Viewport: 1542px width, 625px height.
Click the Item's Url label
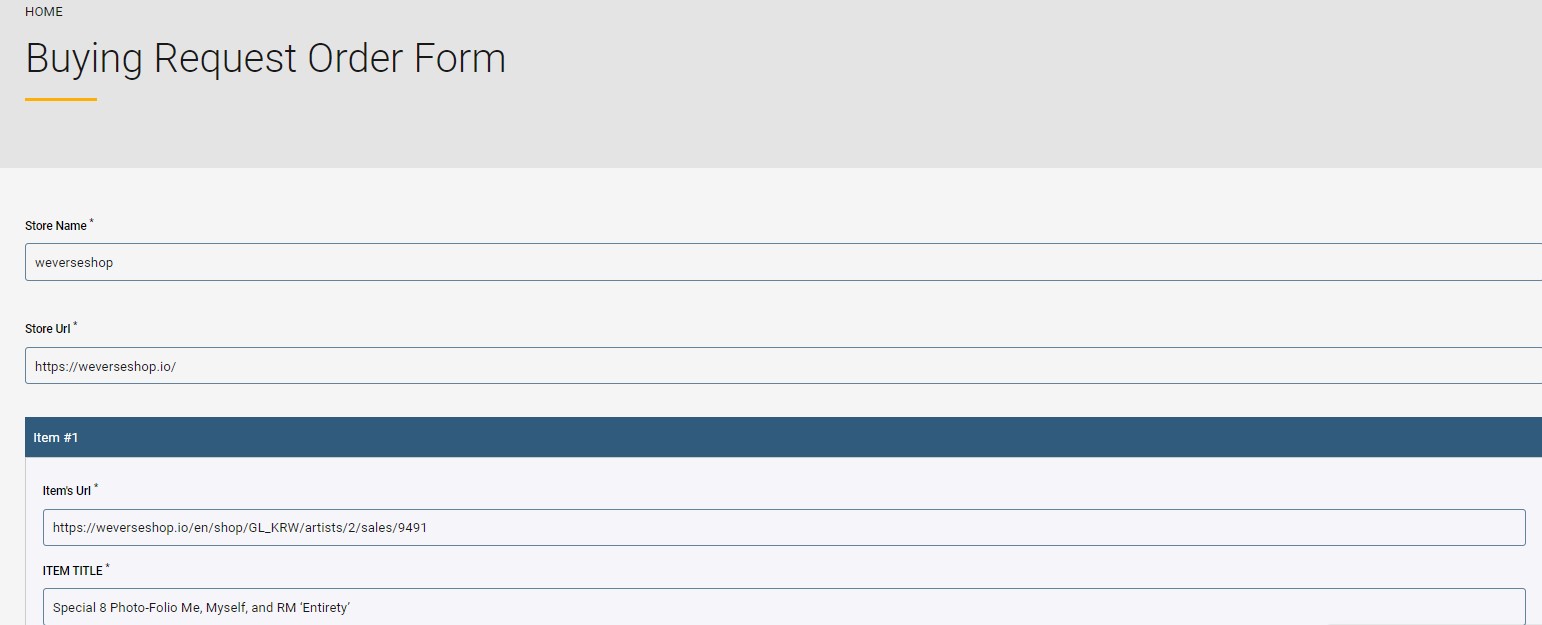point(67,491)
